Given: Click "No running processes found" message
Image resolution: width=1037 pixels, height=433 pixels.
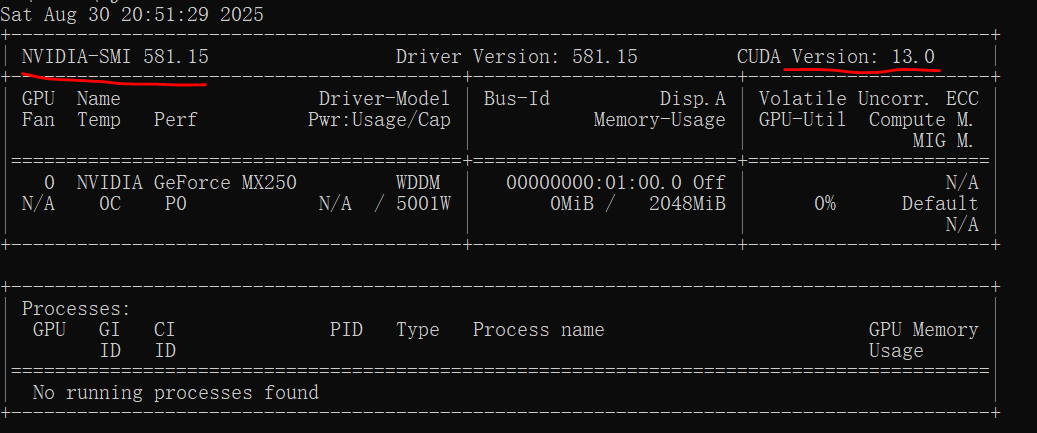Looking at the screenshot, I should 175,393.
